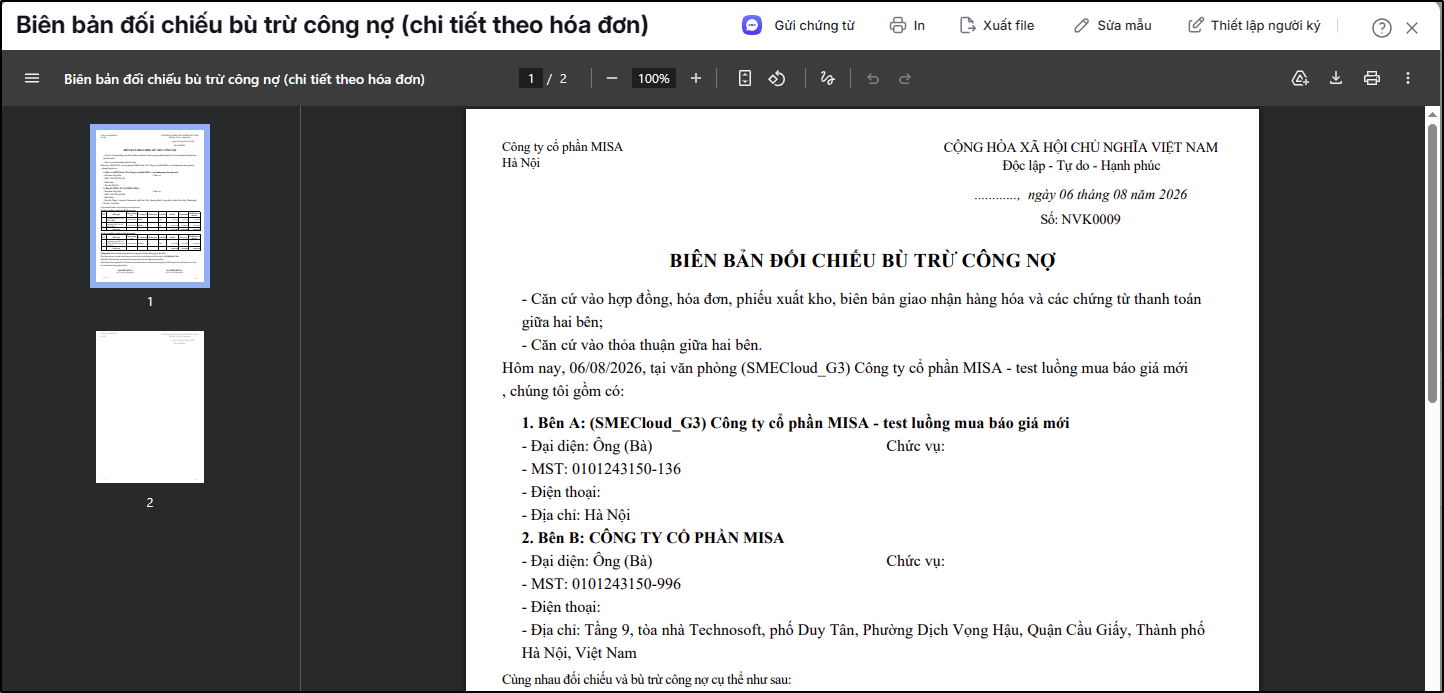
Task: Click the current page number field
Action: point(531,78)
